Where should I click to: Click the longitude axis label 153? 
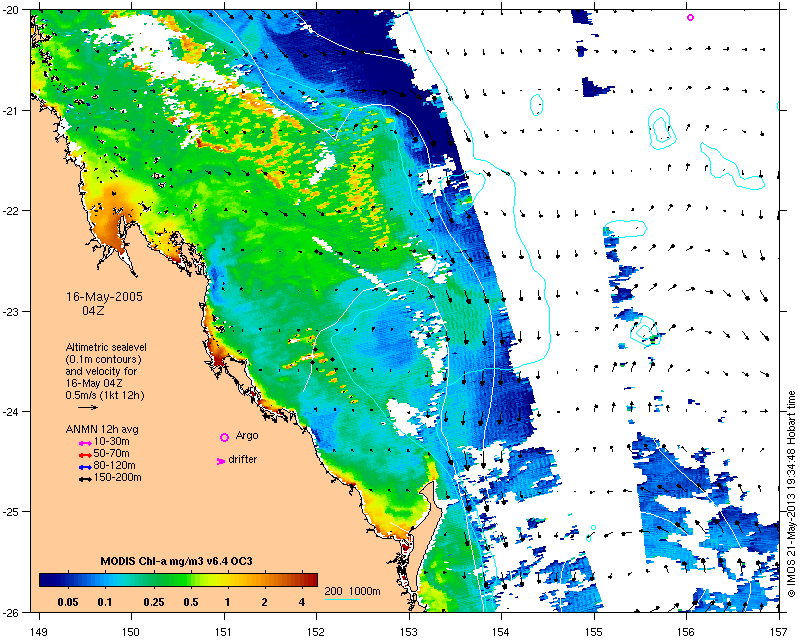coord(409,632)
